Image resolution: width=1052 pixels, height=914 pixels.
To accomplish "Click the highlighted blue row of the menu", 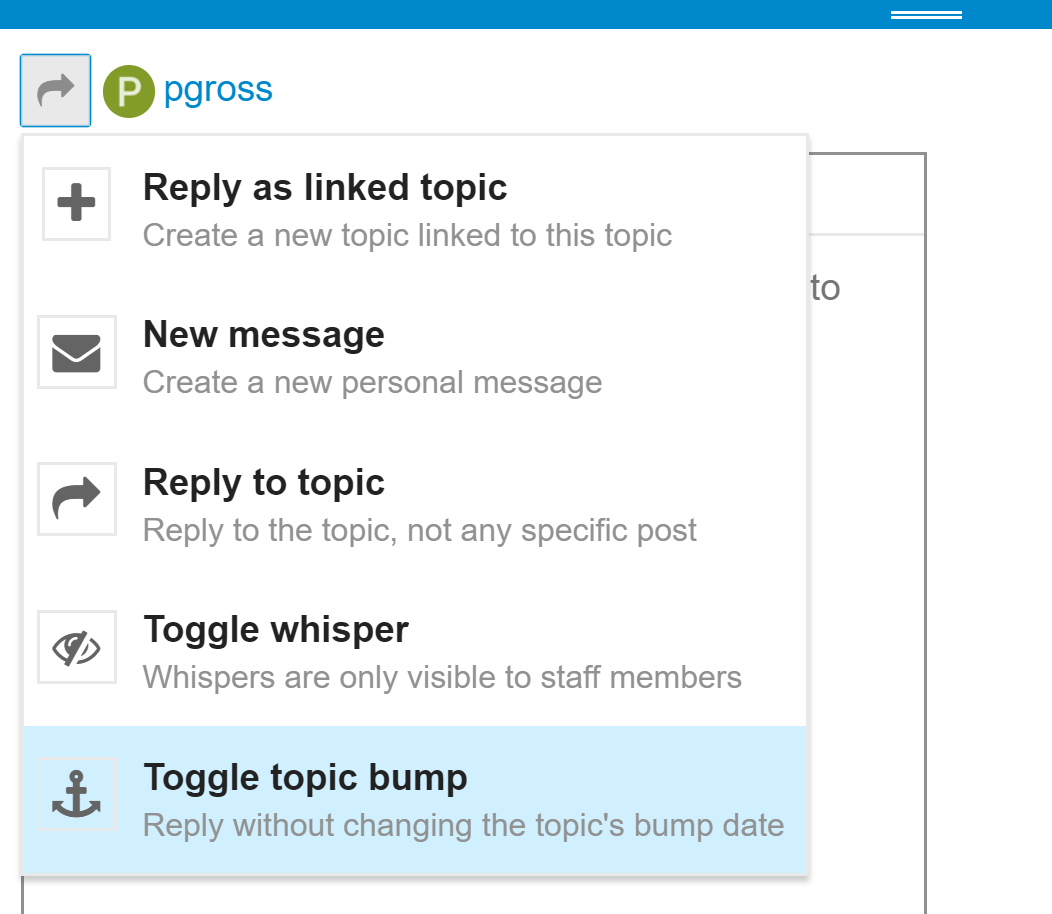I will [415, 798].
